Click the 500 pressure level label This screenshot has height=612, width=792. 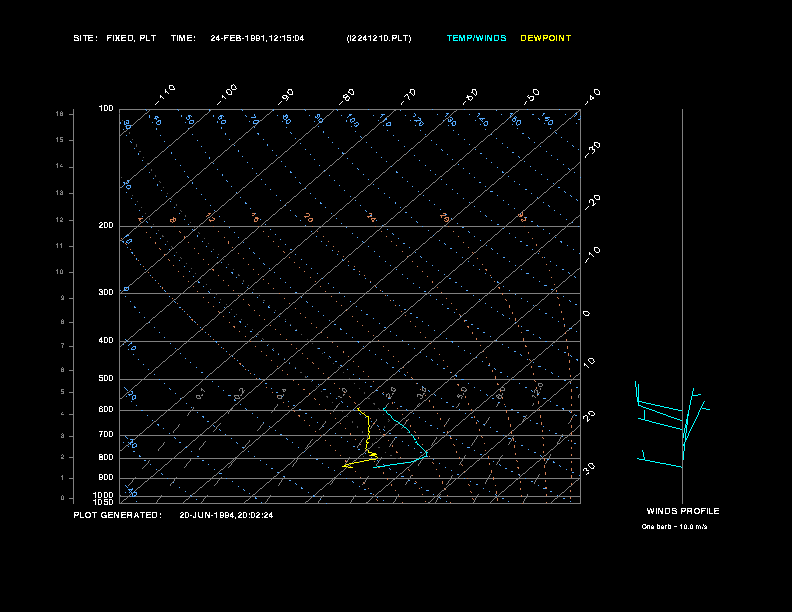[106, 379]
